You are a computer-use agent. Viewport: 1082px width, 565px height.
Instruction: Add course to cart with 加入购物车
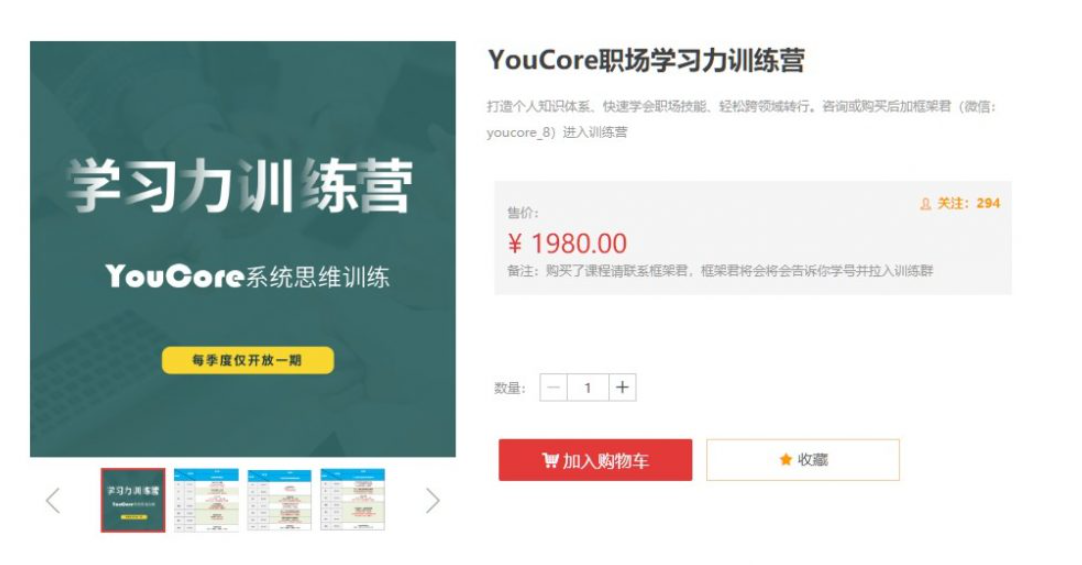pos(596,460)
